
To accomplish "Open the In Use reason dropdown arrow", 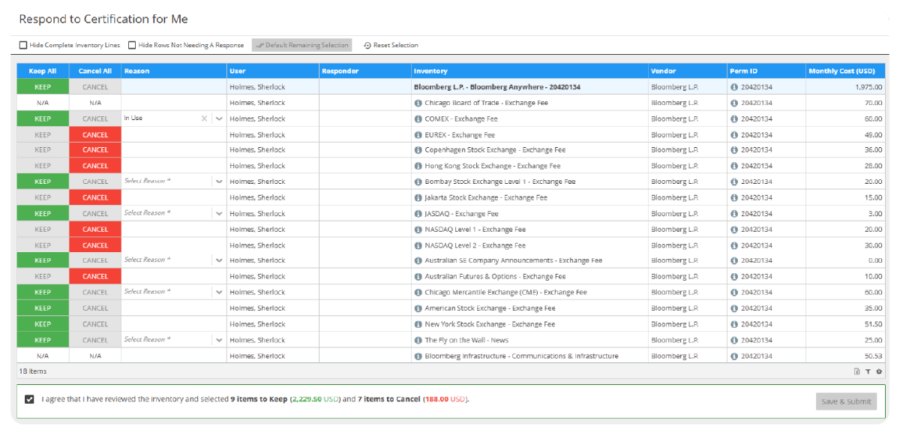I will [x=219, y=119].
